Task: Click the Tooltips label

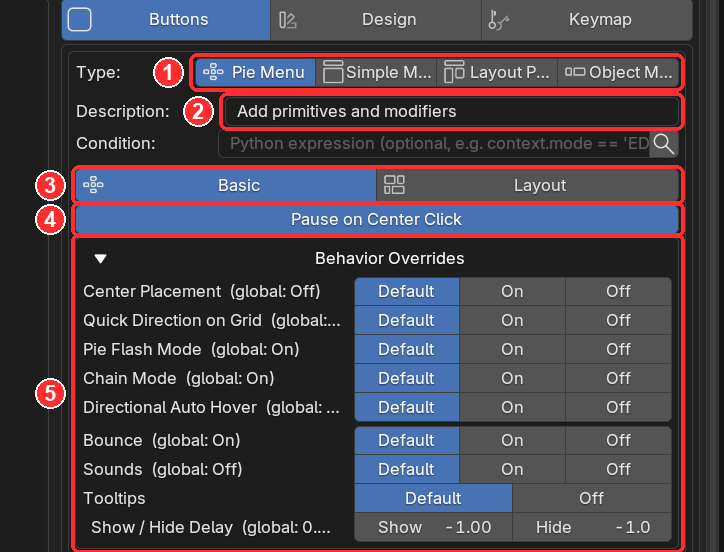Action: (x=114, y=498)
